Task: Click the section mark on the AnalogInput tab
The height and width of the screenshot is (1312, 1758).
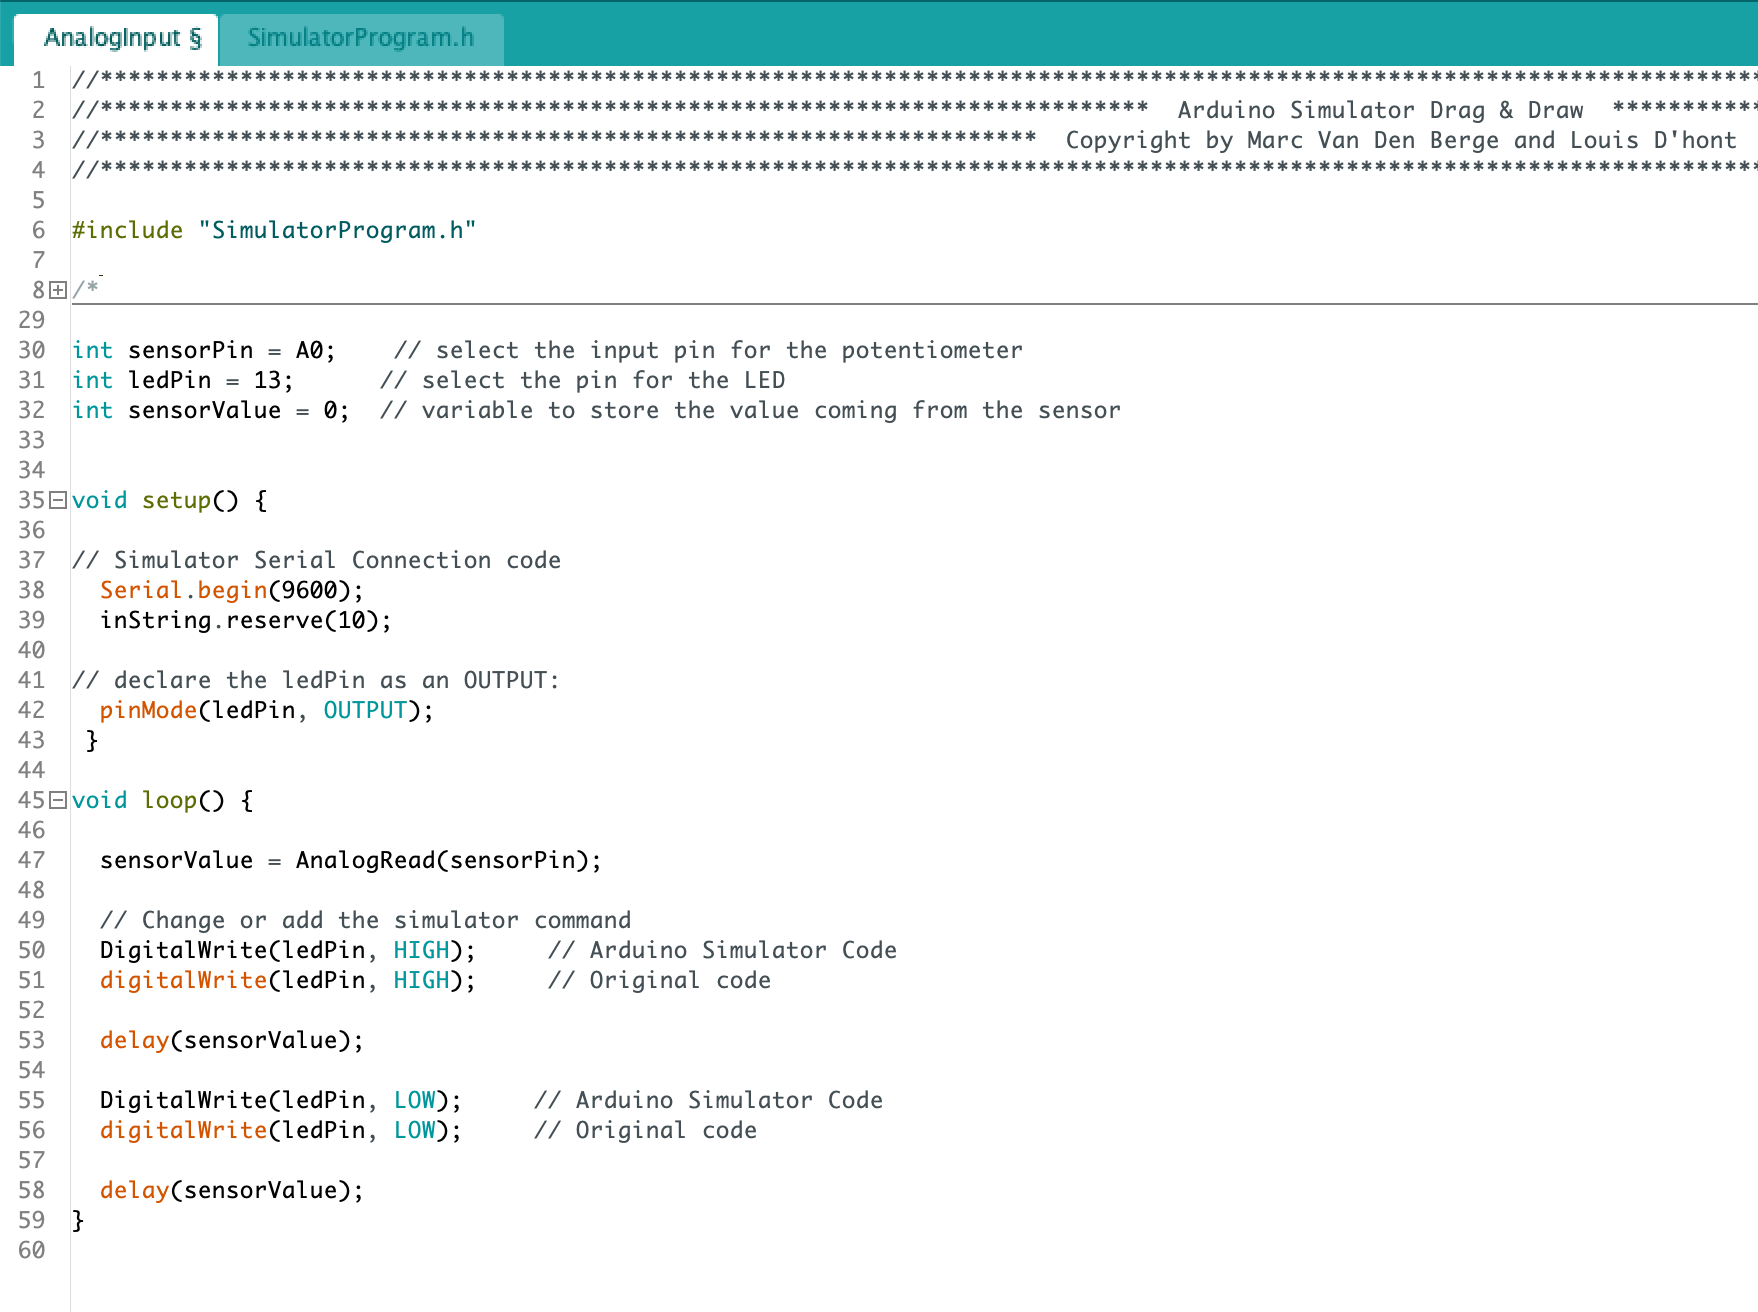Action: tap(197, 38)
